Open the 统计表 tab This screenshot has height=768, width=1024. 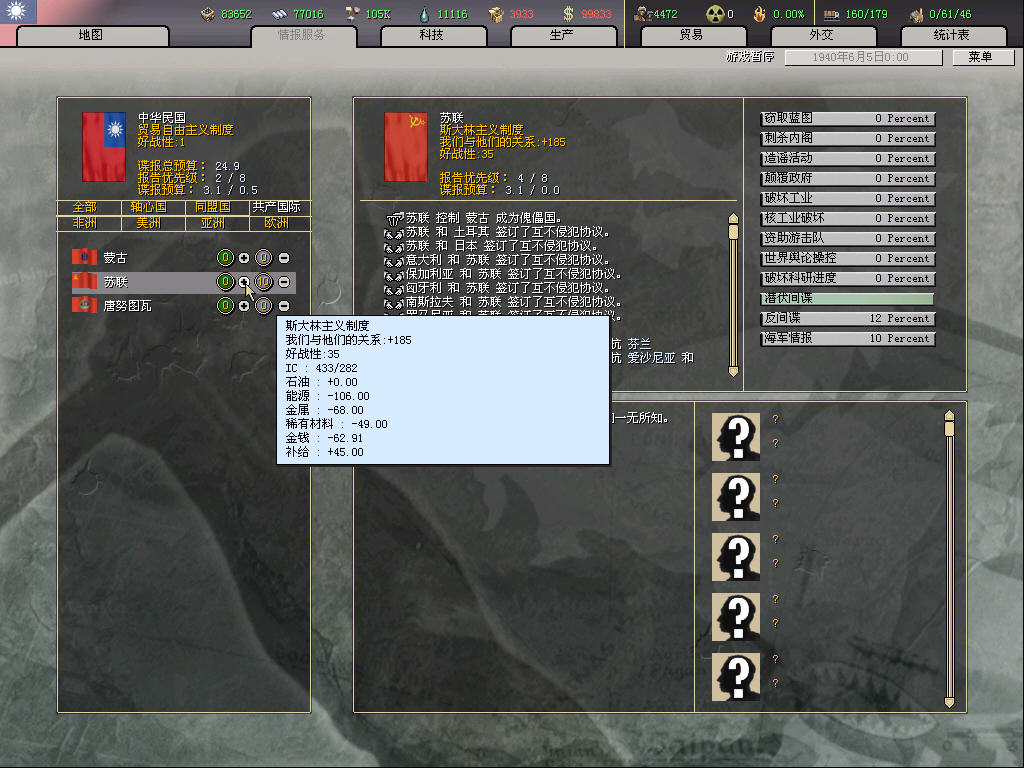click(x=953, y=35)
